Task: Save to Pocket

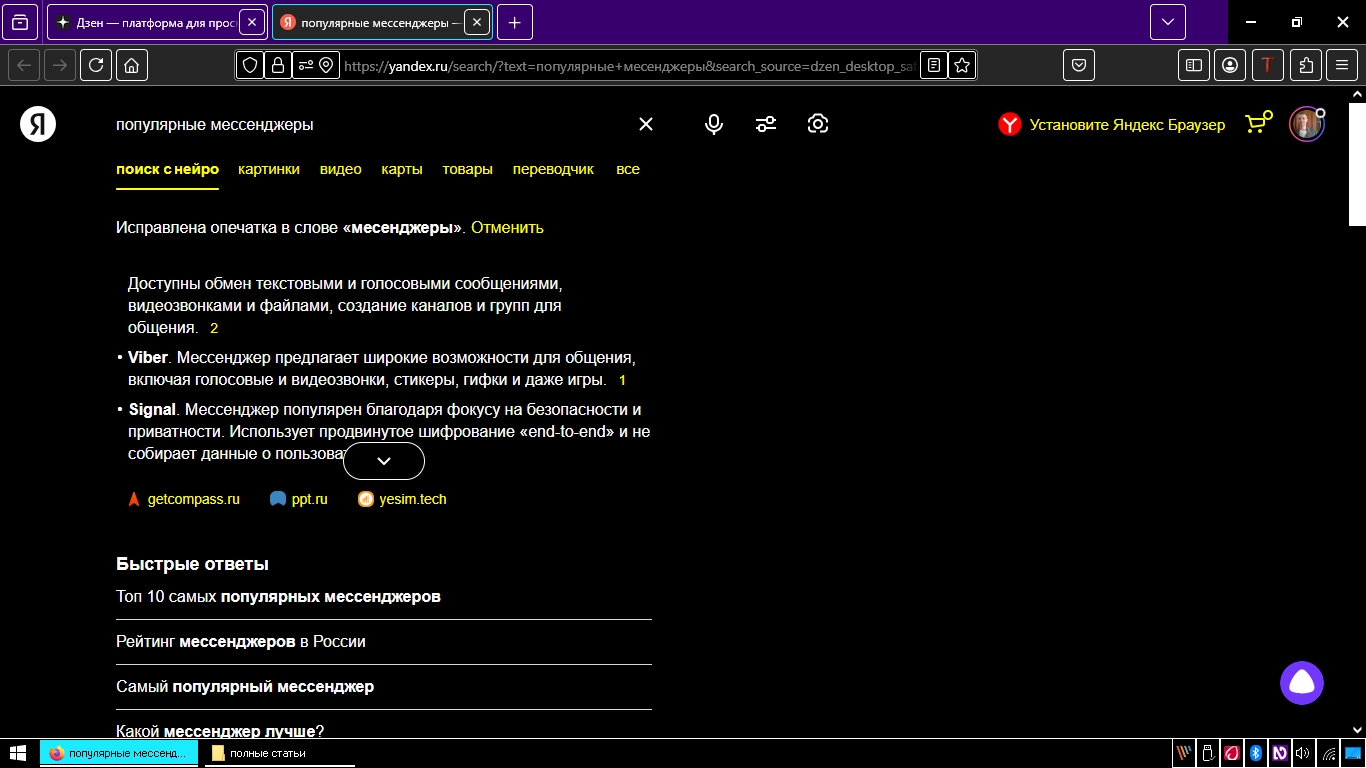Action: coord(1079,65)
